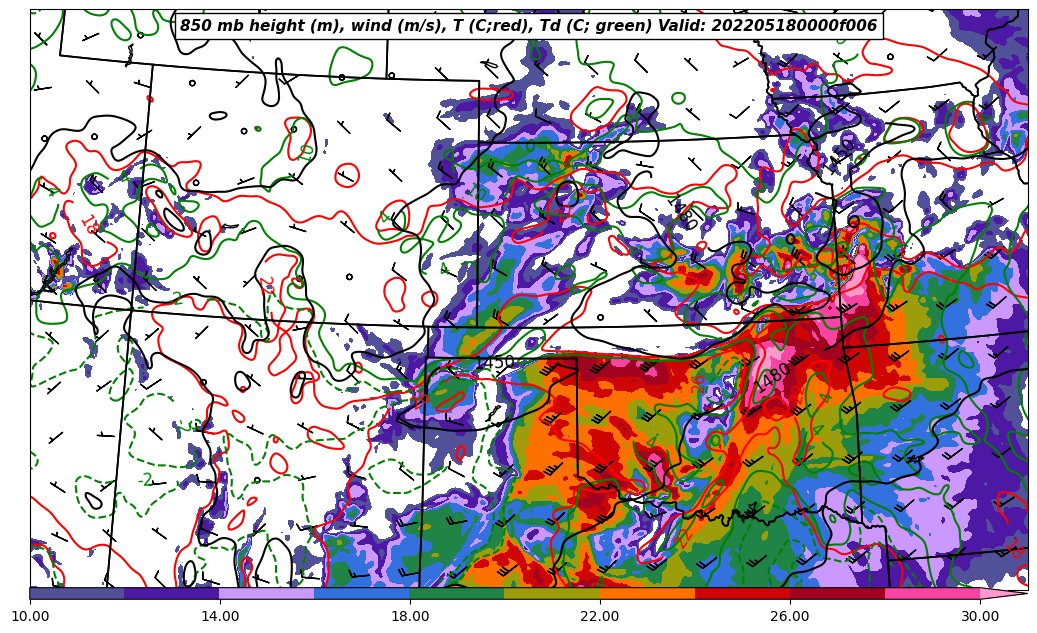Click the 10.00 colorbar tick label
The height and width of the screenshot is (633, 1037).
click(x=30, y=616)
